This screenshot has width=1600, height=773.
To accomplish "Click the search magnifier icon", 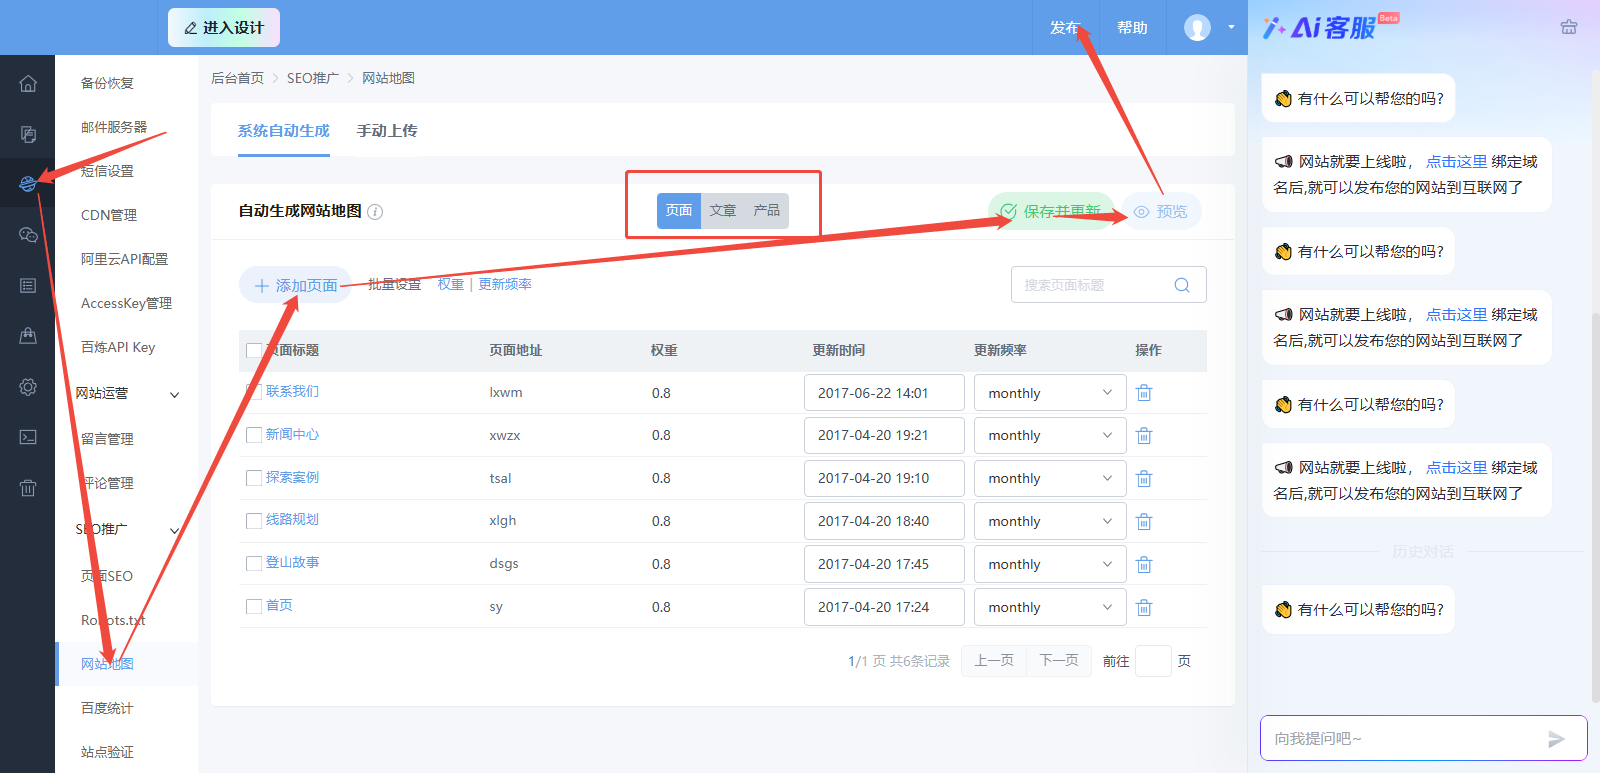I will coord(1182,285).
